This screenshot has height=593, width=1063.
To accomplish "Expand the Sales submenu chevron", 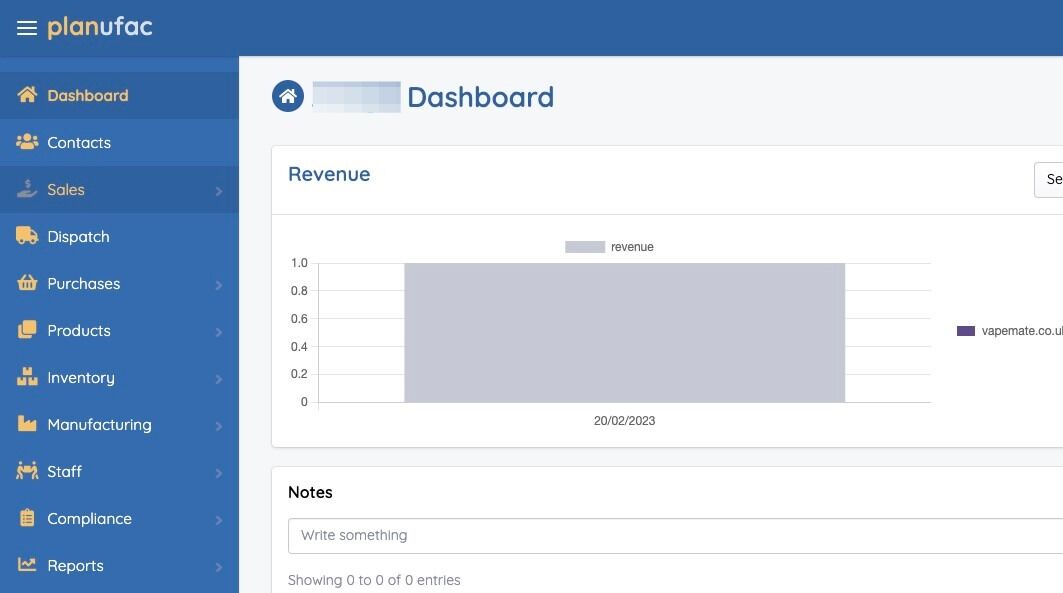I will click(219, 191).
